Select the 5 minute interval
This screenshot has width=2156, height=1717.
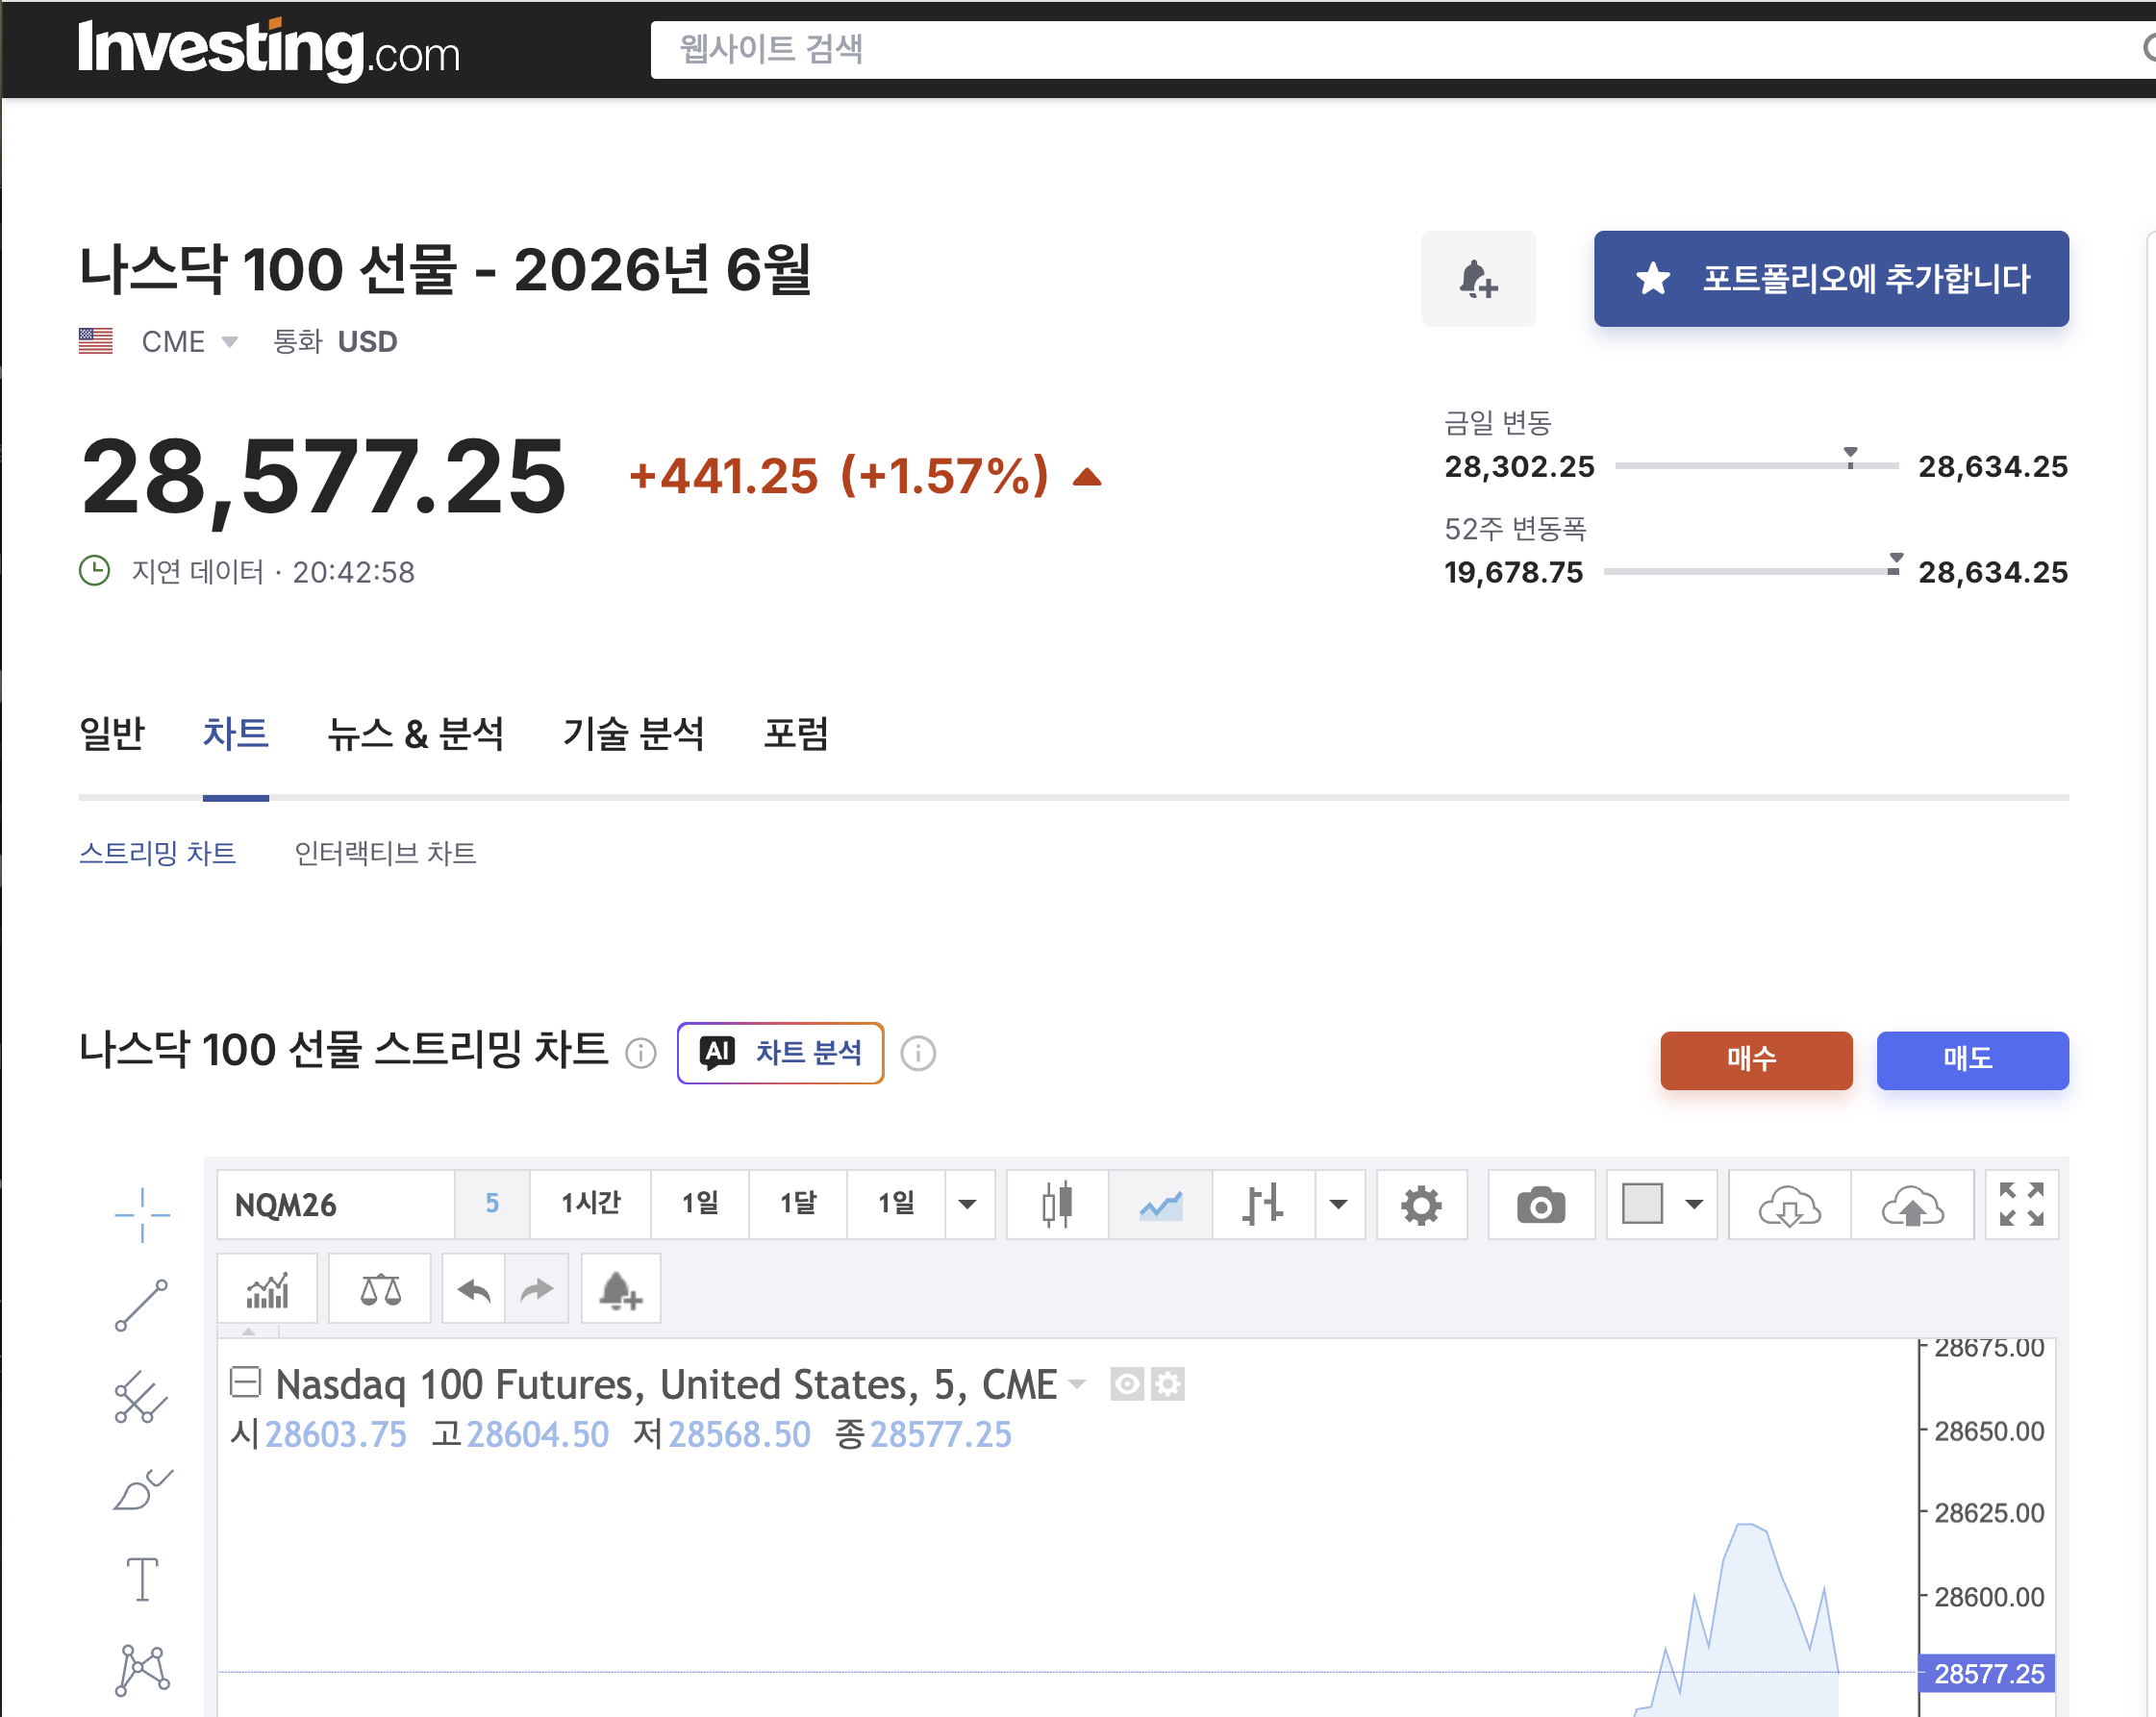(x=492, y=1204)
